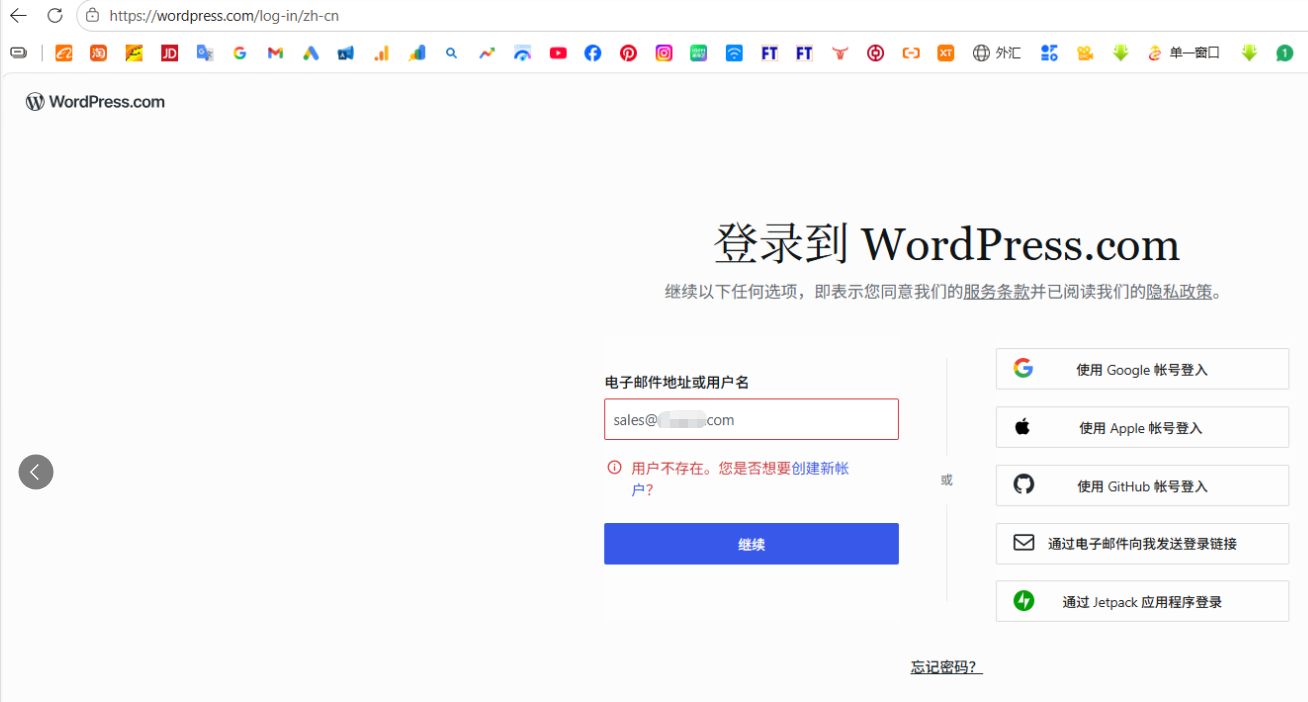The width and height of the screenshot is (1308, 702).
Task: Open the 忘记密码? link
Action: click(x=946, y=667)
